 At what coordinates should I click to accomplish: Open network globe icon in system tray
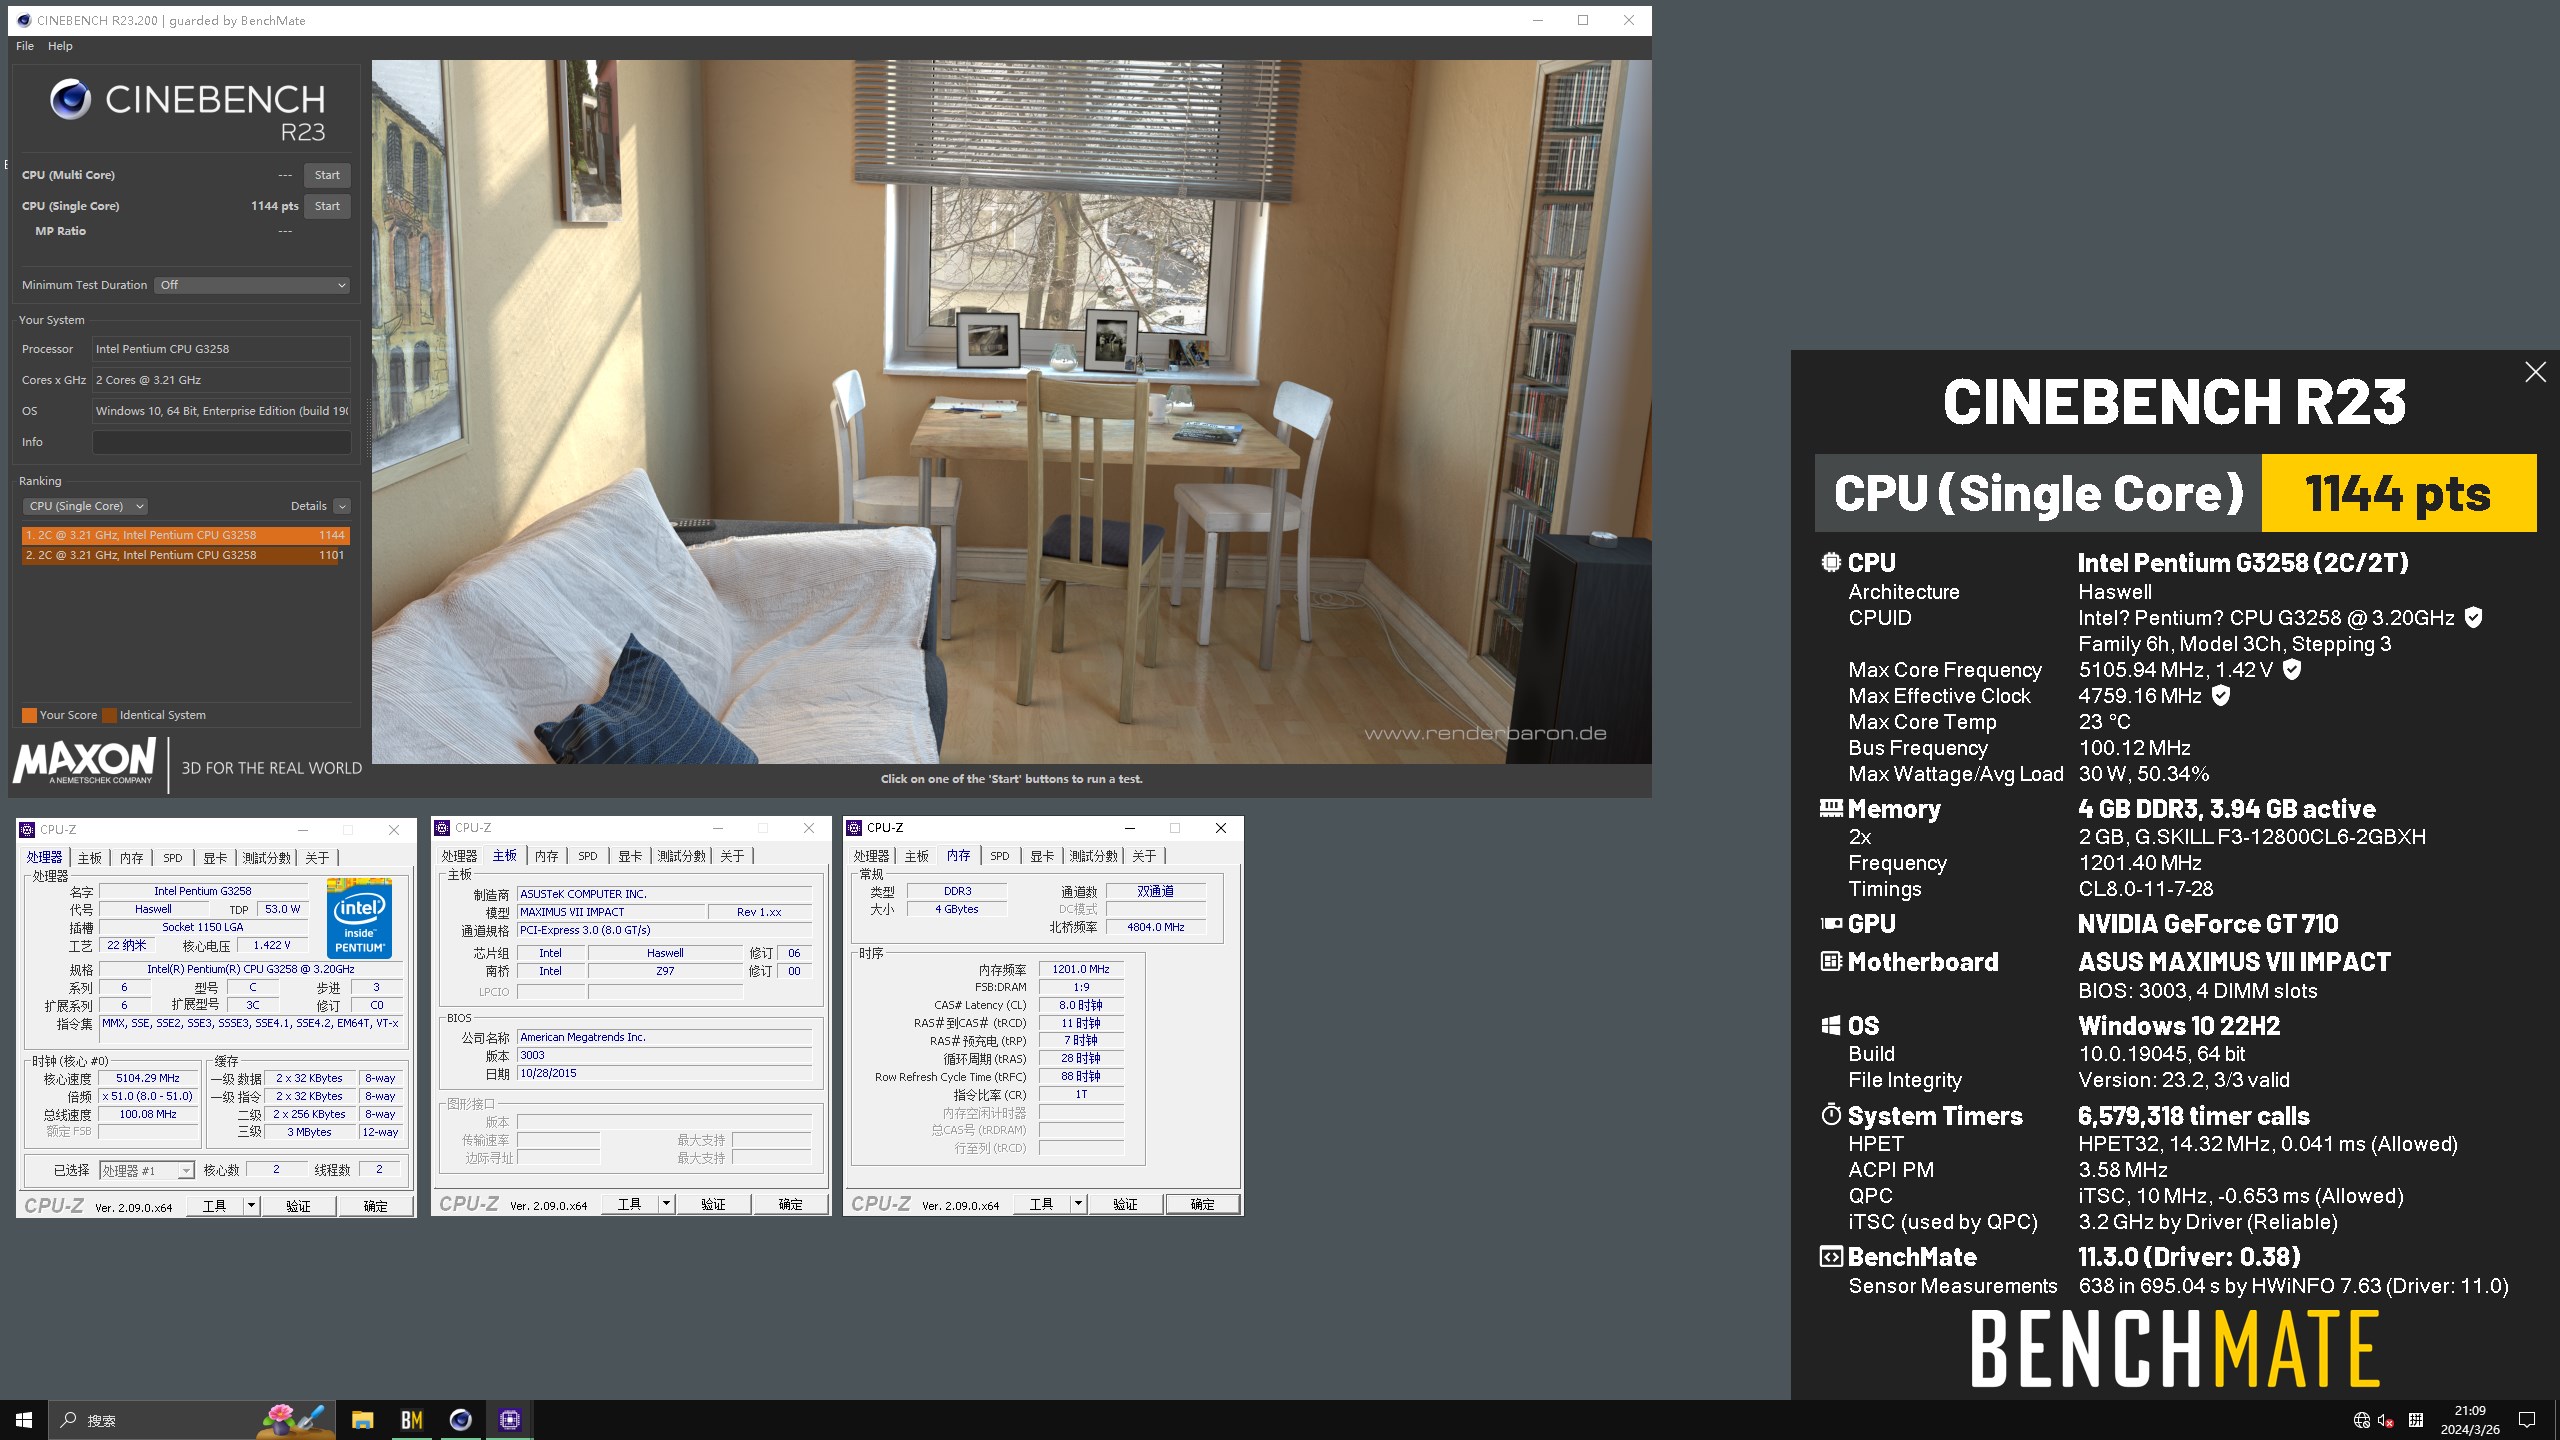2361,1420
